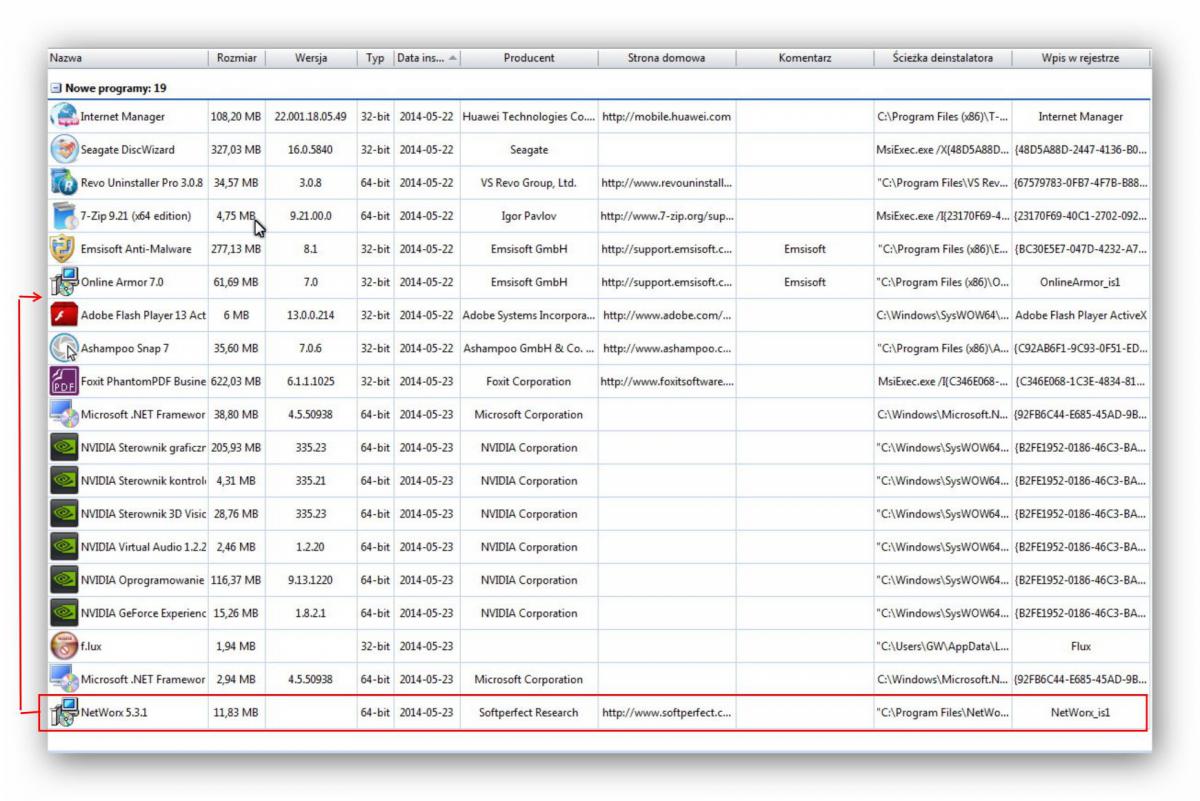The width and height of the screenshot is (1200, 801).
Task: Select the Foxit PhantomPDF icon
Action: [64, 381]
